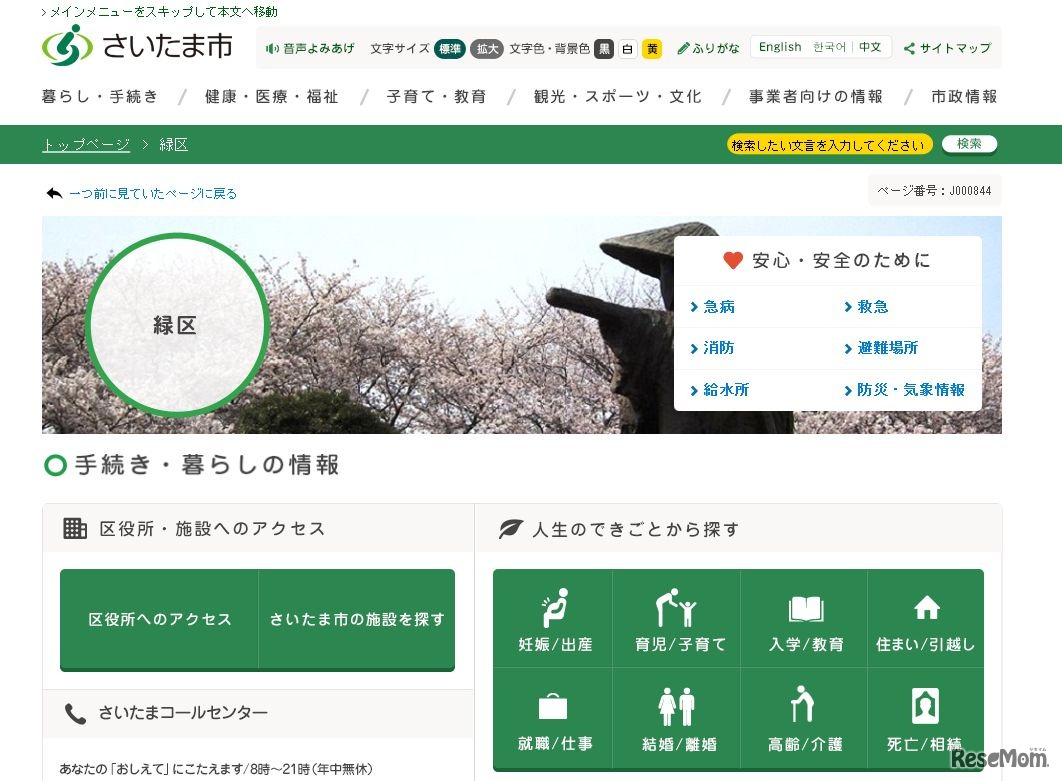Set text size back to 標準
Viewport: 1062px width, 781px height.
click(x=449, y=48)
